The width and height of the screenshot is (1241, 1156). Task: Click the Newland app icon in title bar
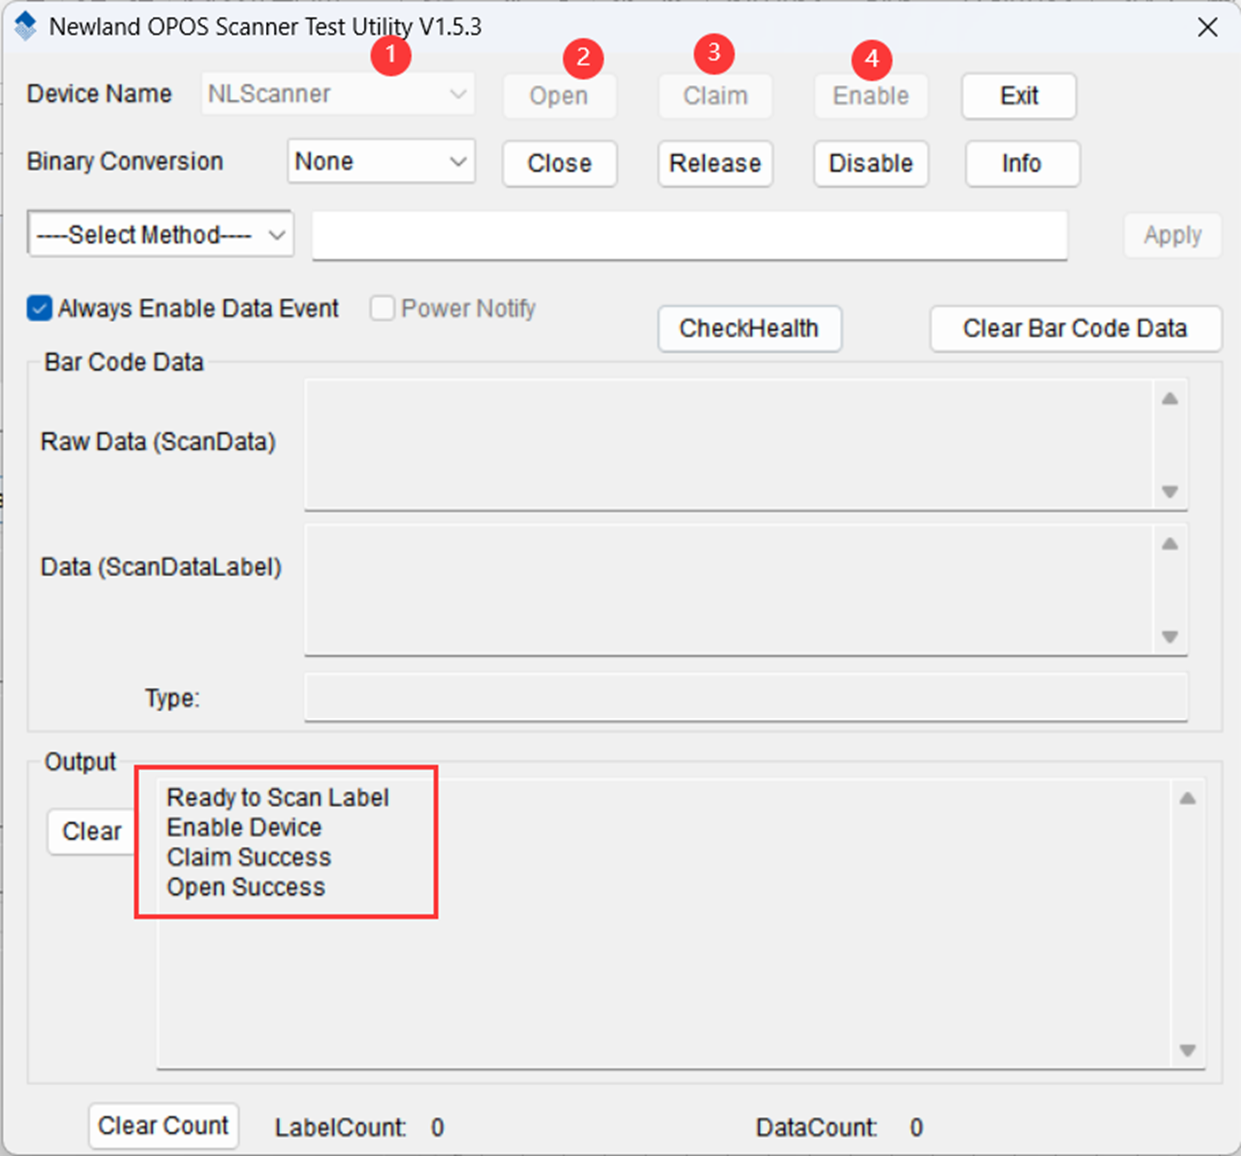(25, 26)
